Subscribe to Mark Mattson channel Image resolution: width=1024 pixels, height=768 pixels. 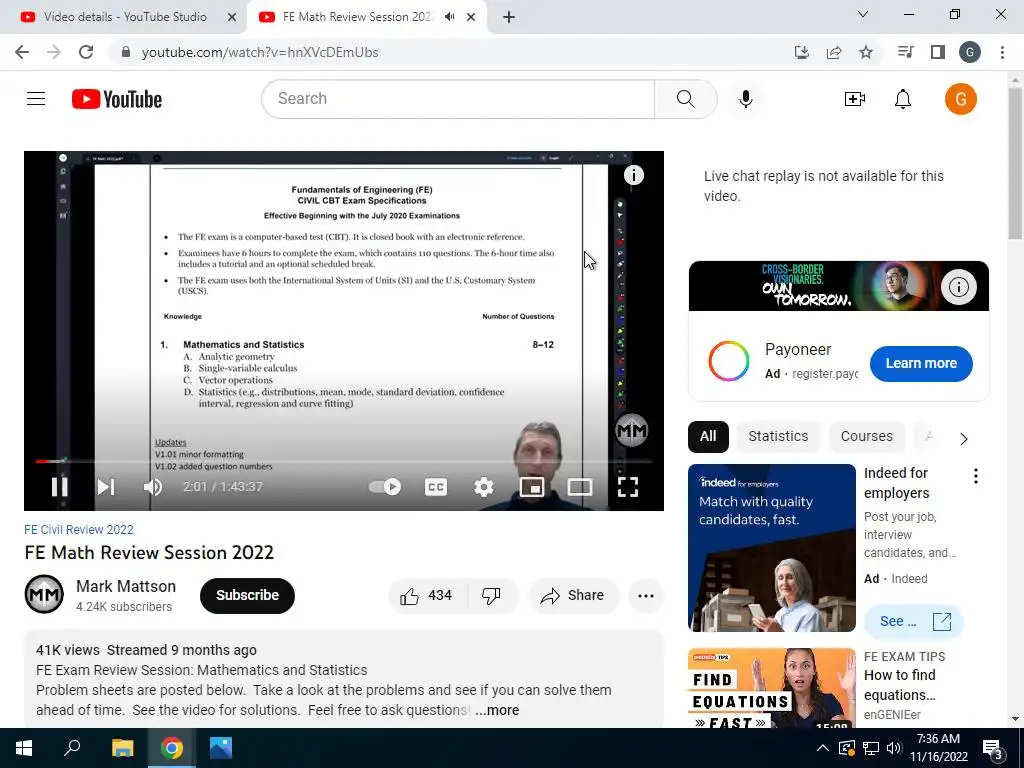[247, 595]
